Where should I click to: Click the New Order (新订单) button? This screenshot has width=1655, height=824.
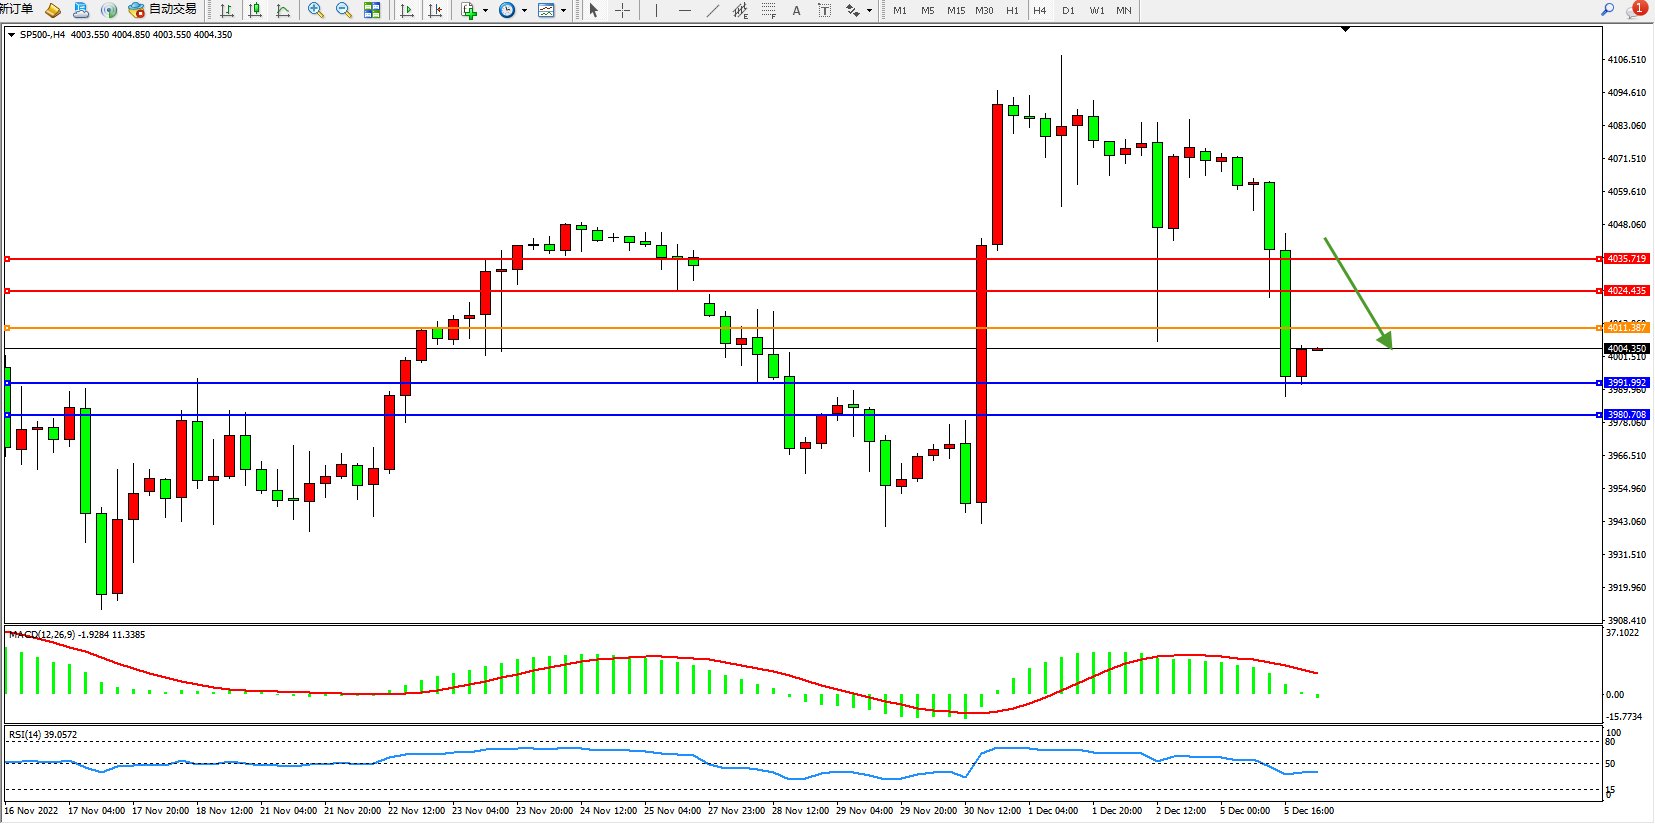tap(16, 10)
